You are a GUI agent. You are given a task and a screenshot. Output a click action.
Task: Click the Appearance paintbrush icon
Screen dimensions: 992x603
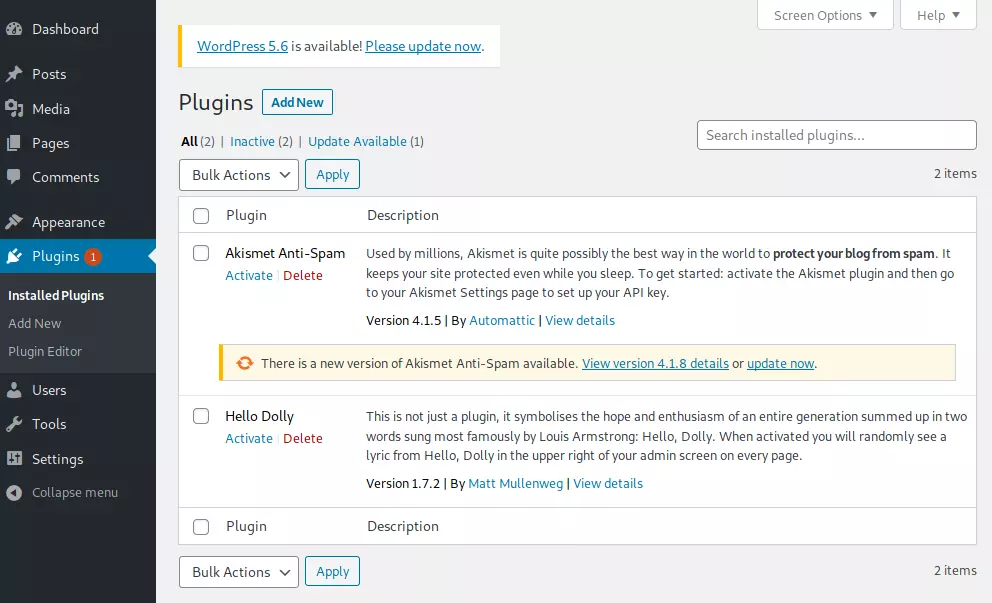point(14,222)
